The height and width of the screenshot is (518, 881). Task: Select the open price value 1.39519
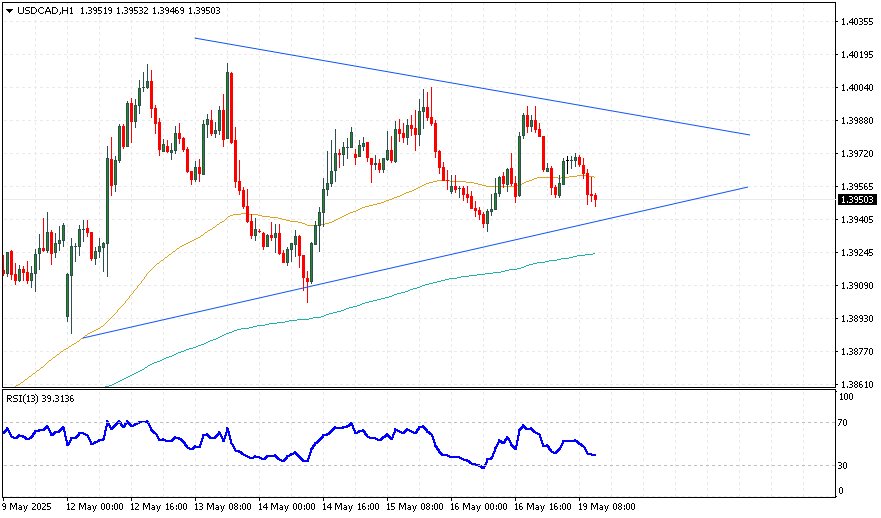[97, 10]
